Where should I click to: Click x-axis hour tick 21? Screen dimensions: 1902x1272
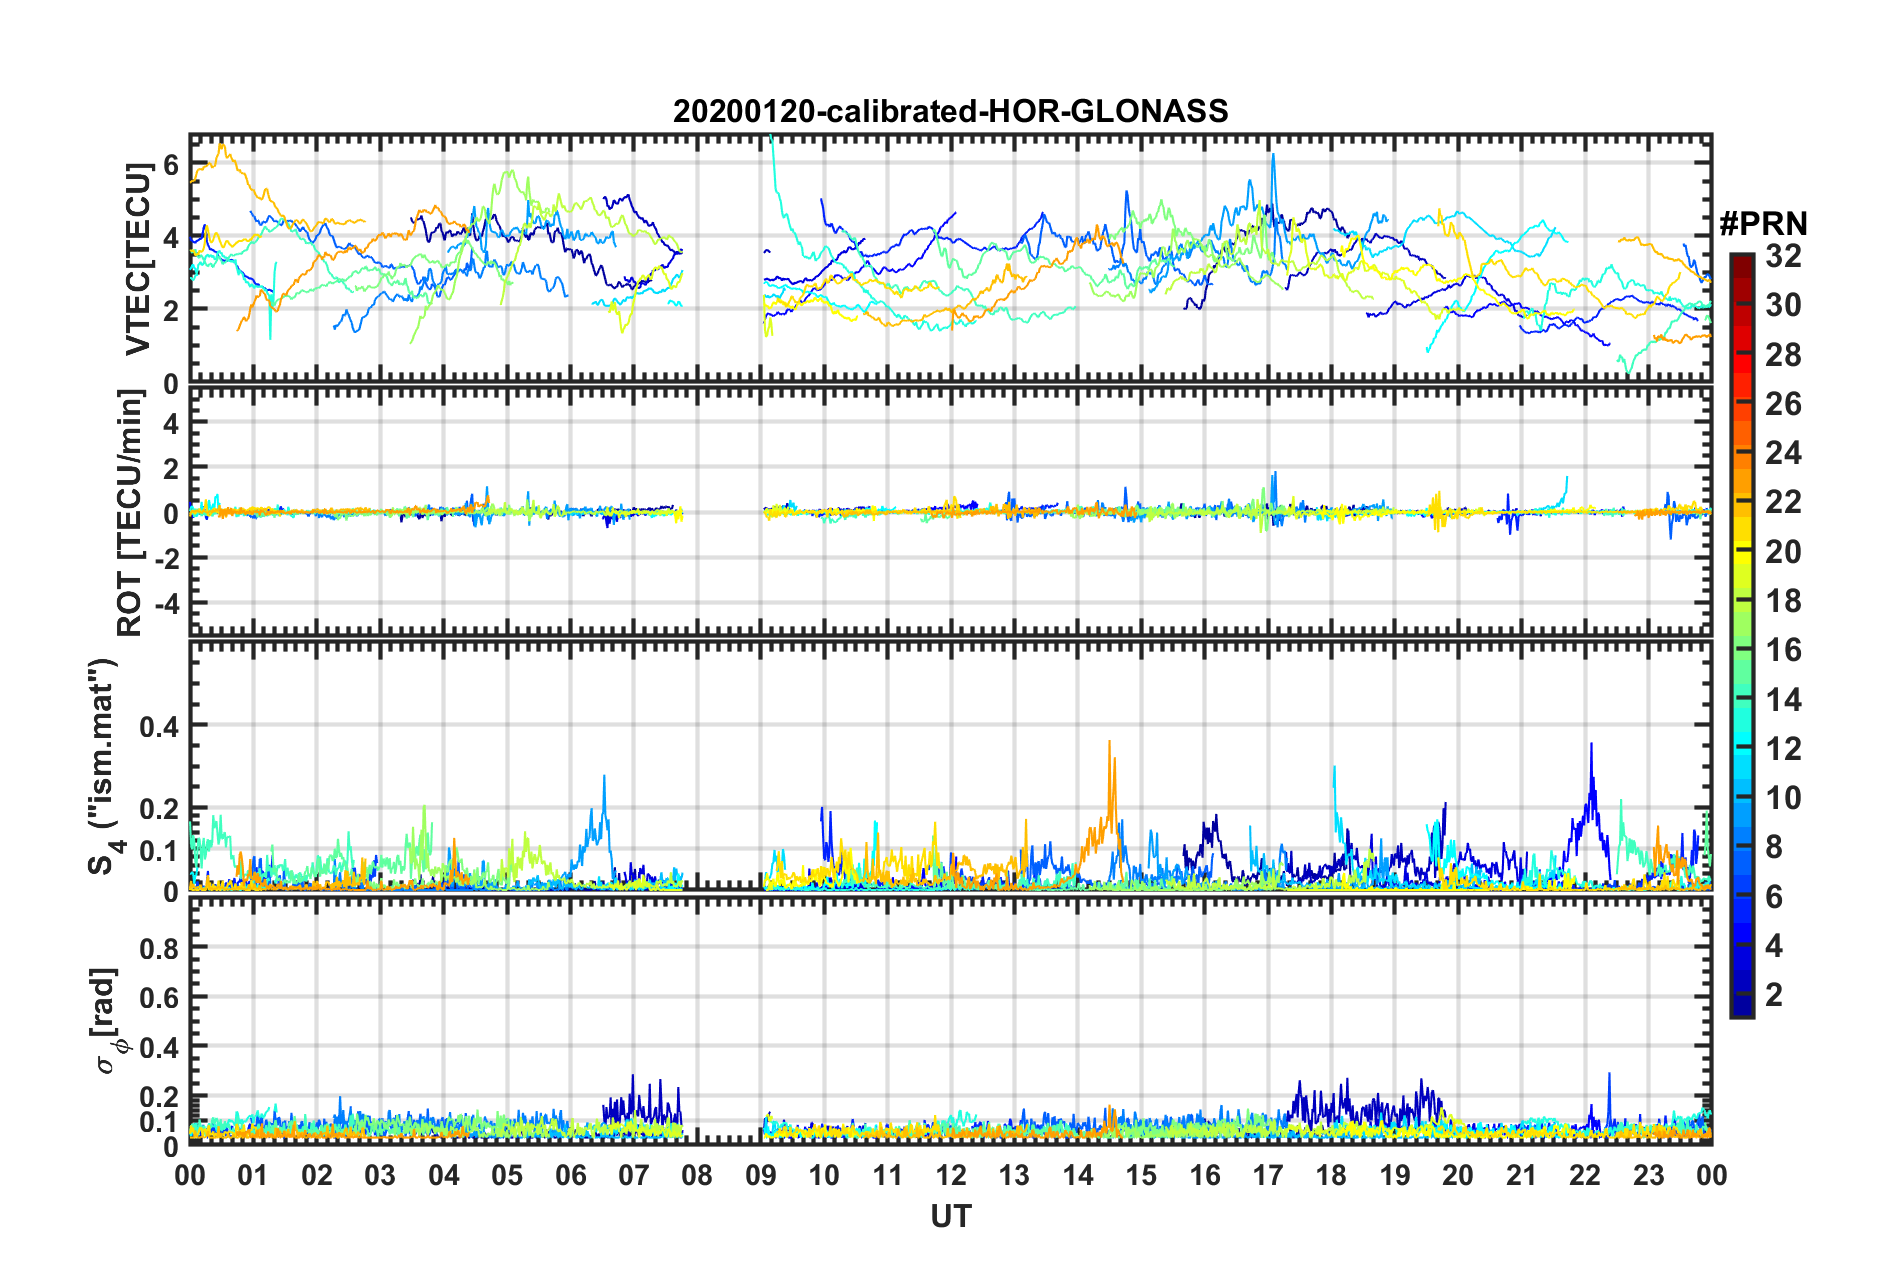pyautogui.click(x=1522, y=1175)
